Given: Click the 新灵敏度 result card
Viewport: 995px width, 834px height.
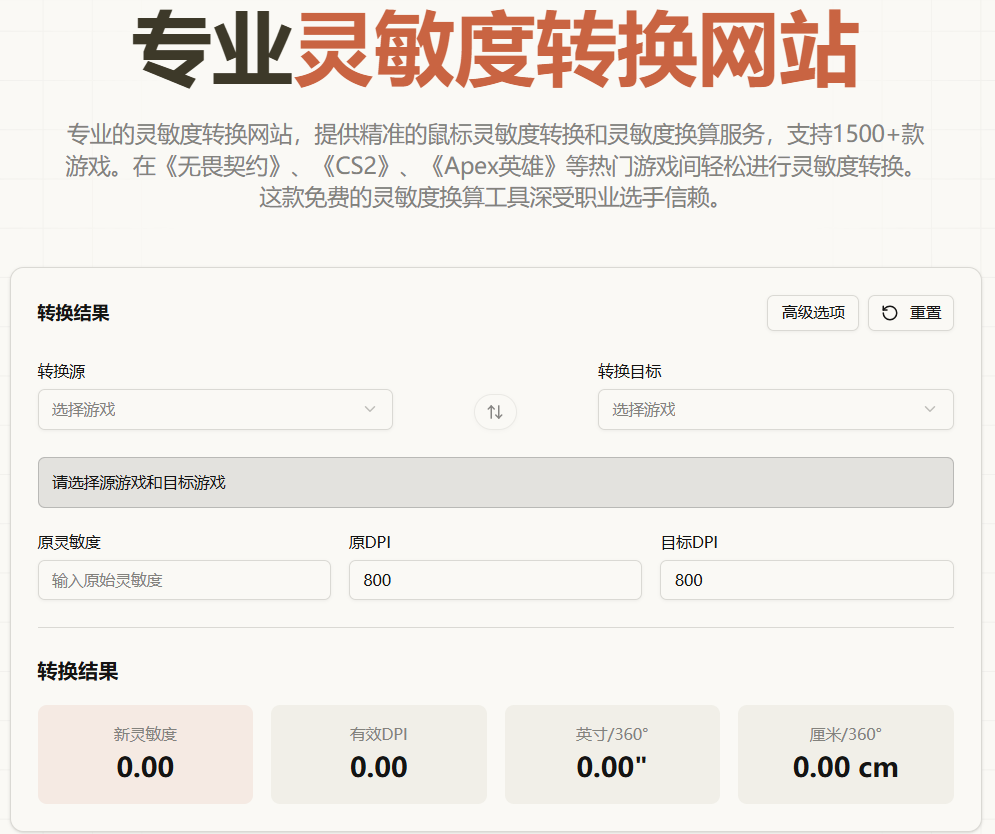Looking at the screenshot, I should (x=145, y=754).
